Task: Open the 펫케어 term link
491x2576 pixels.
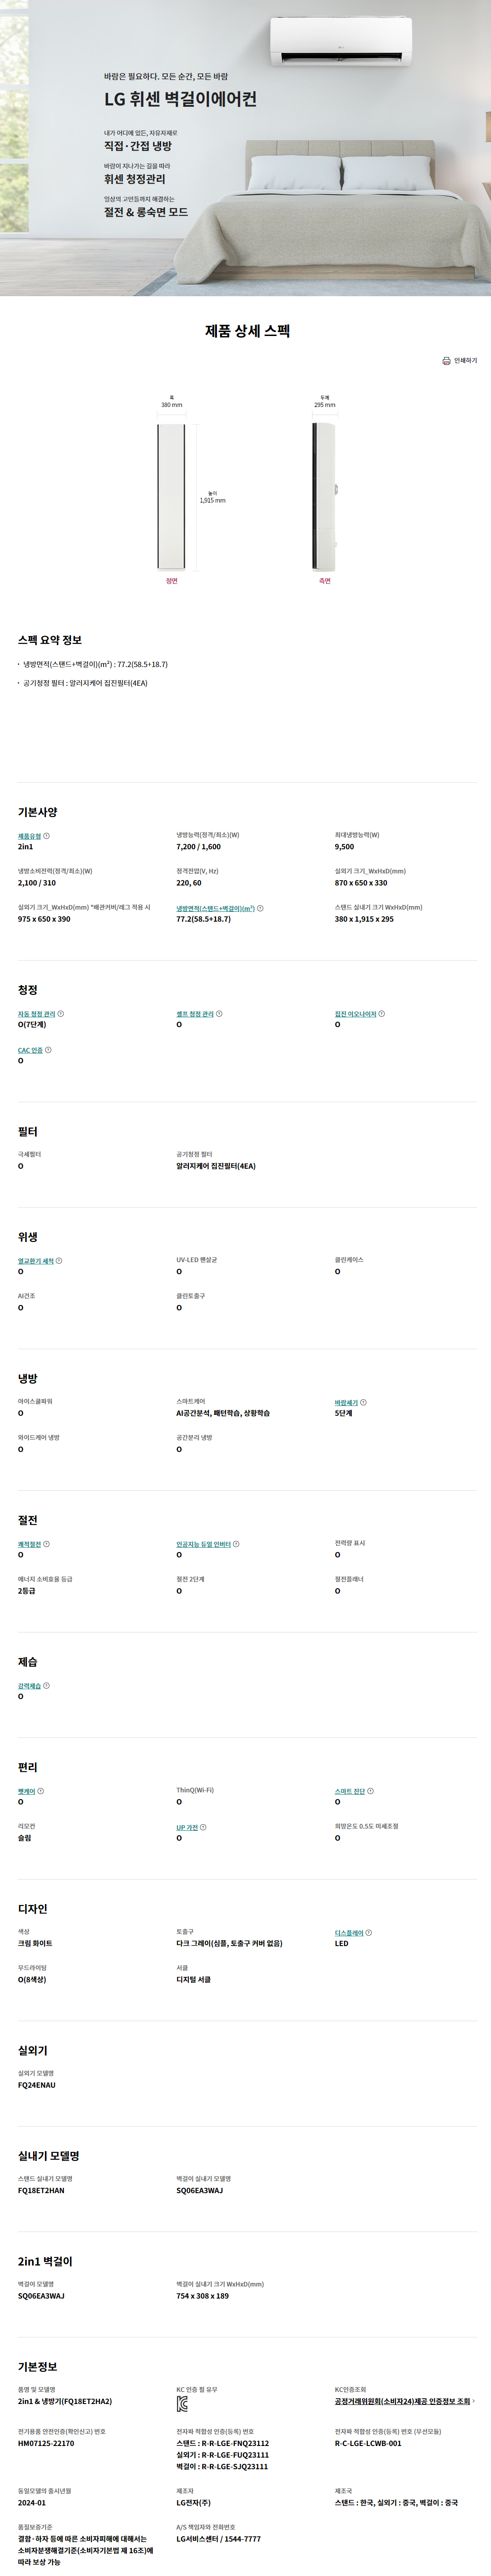Action: coord(26,1791)
